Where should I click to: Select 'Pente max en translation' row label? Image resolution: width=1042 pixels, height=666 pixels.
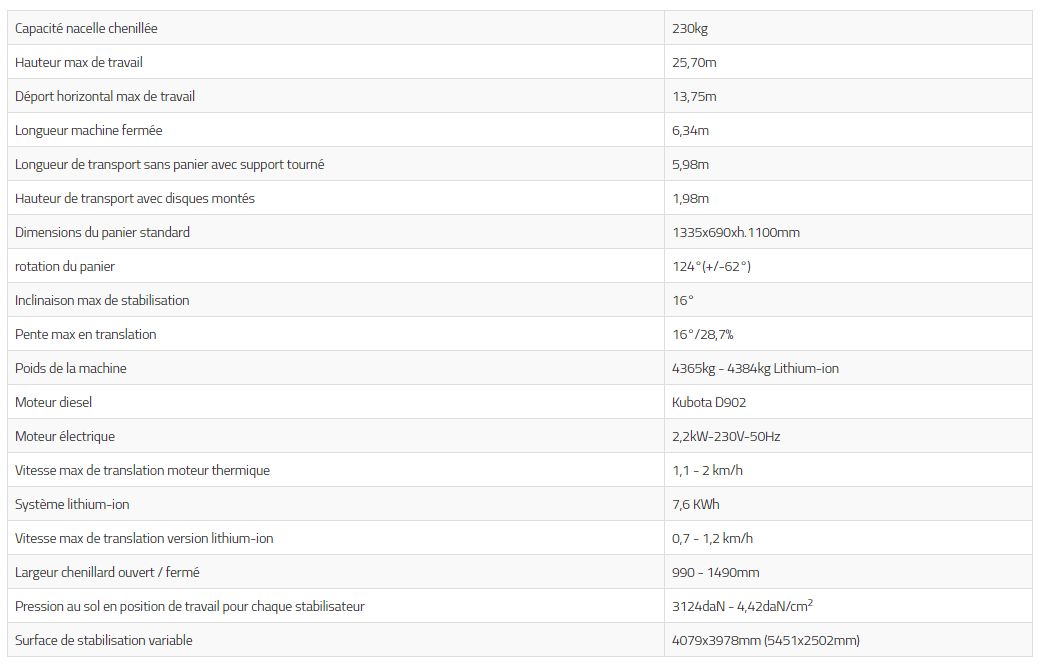click(86, 334)
